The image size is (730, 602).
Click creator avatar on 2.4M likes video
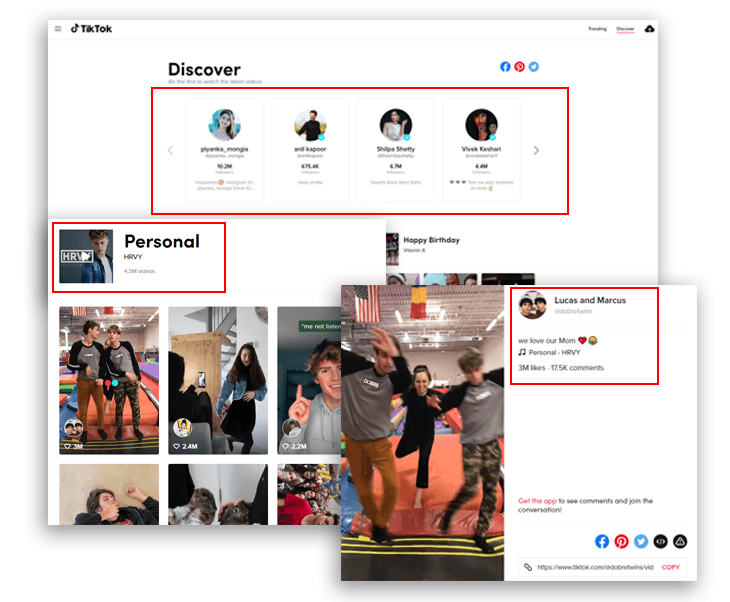point(182,427)
